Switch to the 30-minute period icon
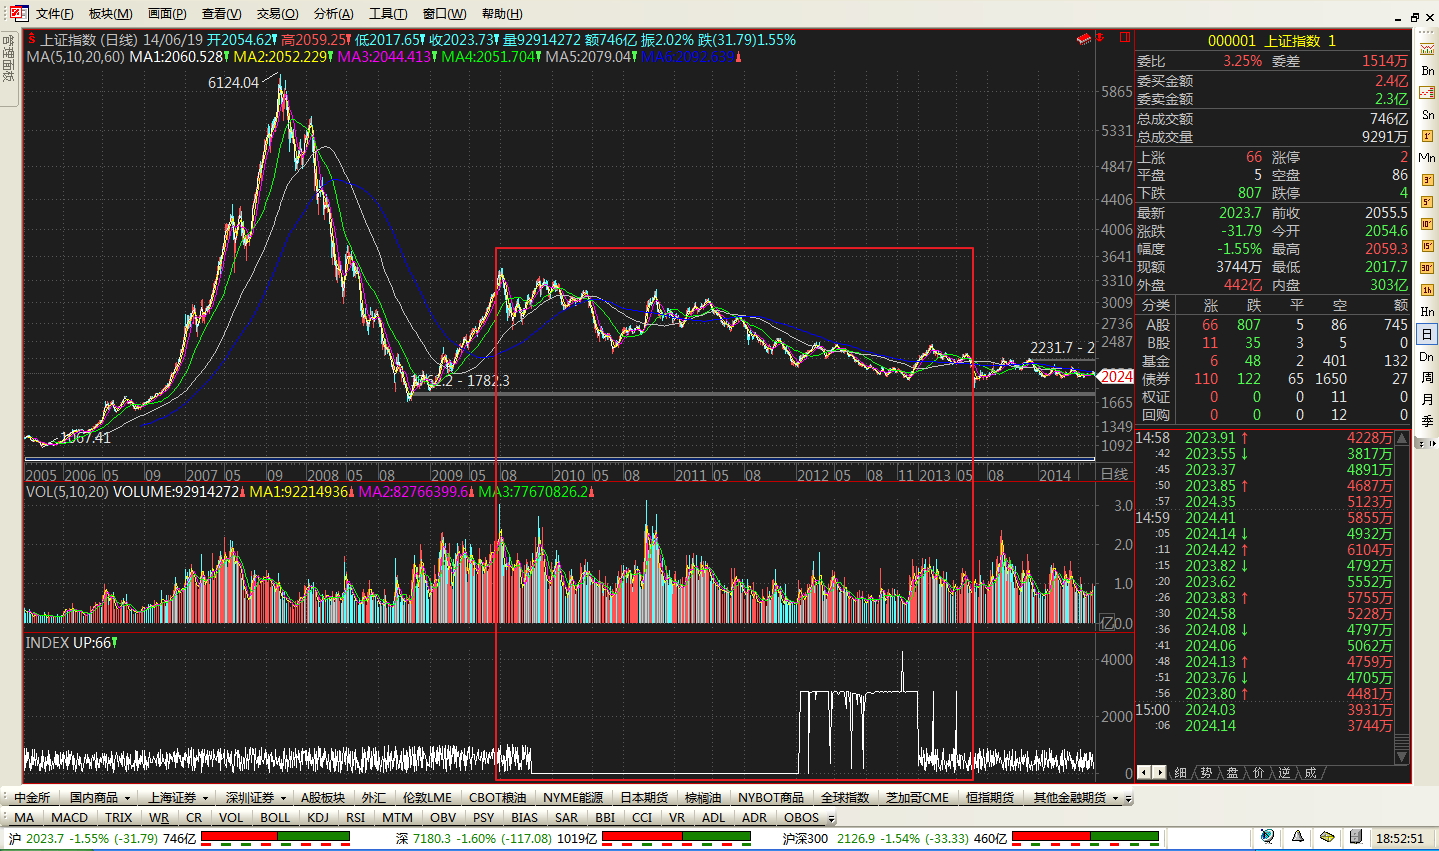This screenshot has height=851, width=1439. [1427, 268]
